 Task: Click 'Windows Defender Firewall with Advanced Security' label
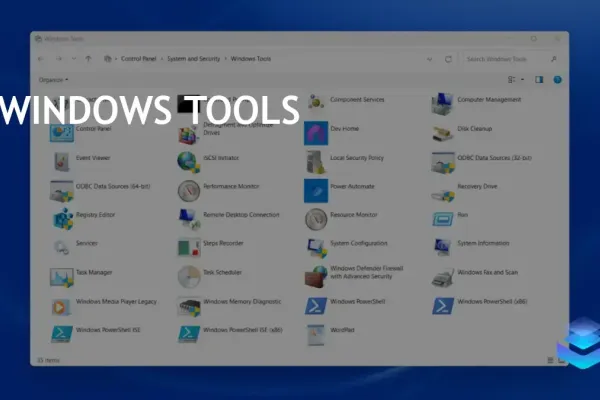click(367, 272)
